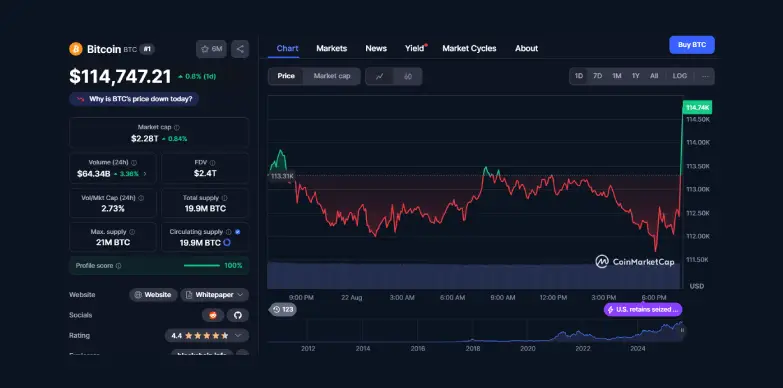Select the All time range
This screenshot has width=783, height=388.
pyautogui.click(x=654, y=76)
